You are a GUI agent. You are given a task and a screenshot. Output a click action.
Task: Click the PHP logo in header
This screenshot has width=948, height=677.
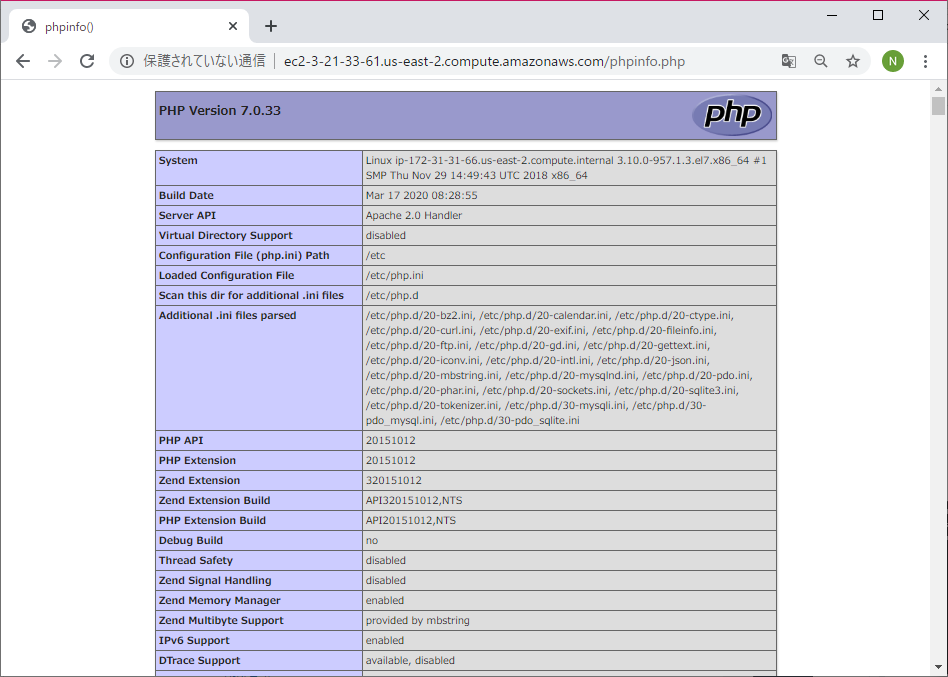click(732, 114)
